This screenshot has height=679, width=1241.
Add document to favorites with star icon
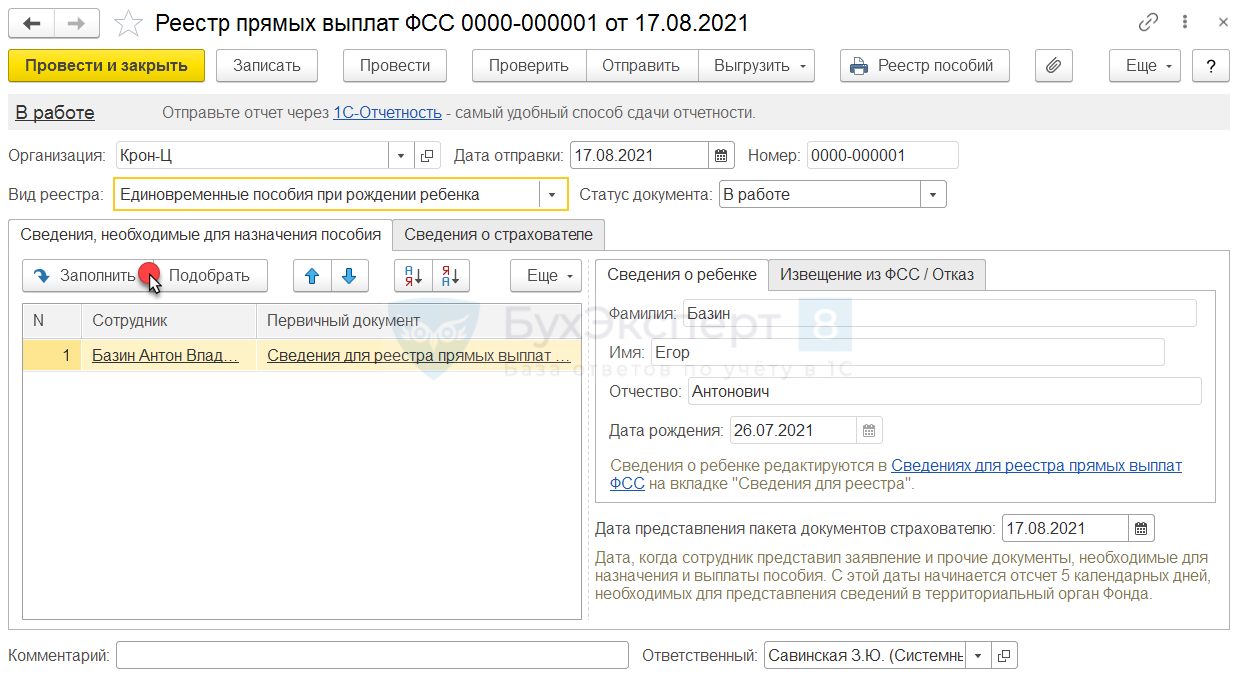click(128, 23)
